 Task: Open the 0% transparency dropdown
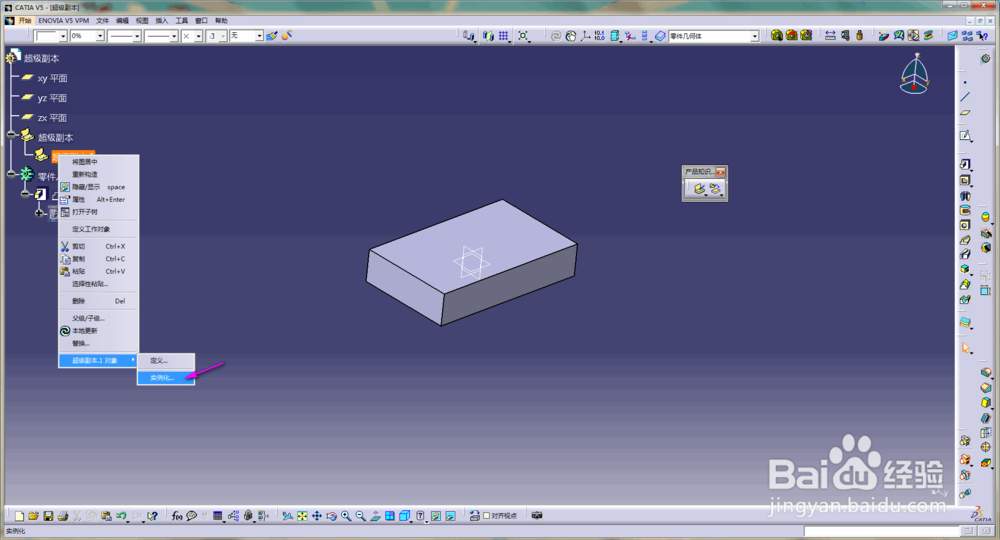point(100,36)
